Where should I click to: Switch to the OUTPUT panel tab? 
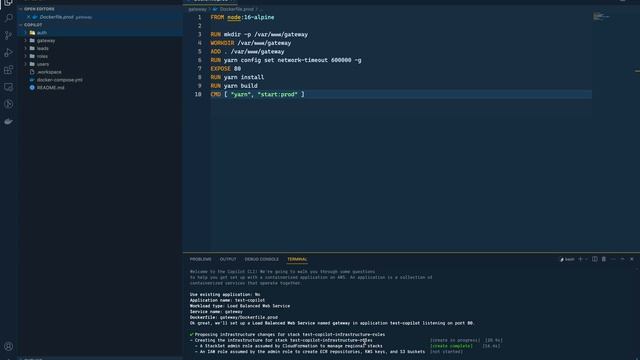click(x=228, y=259)
